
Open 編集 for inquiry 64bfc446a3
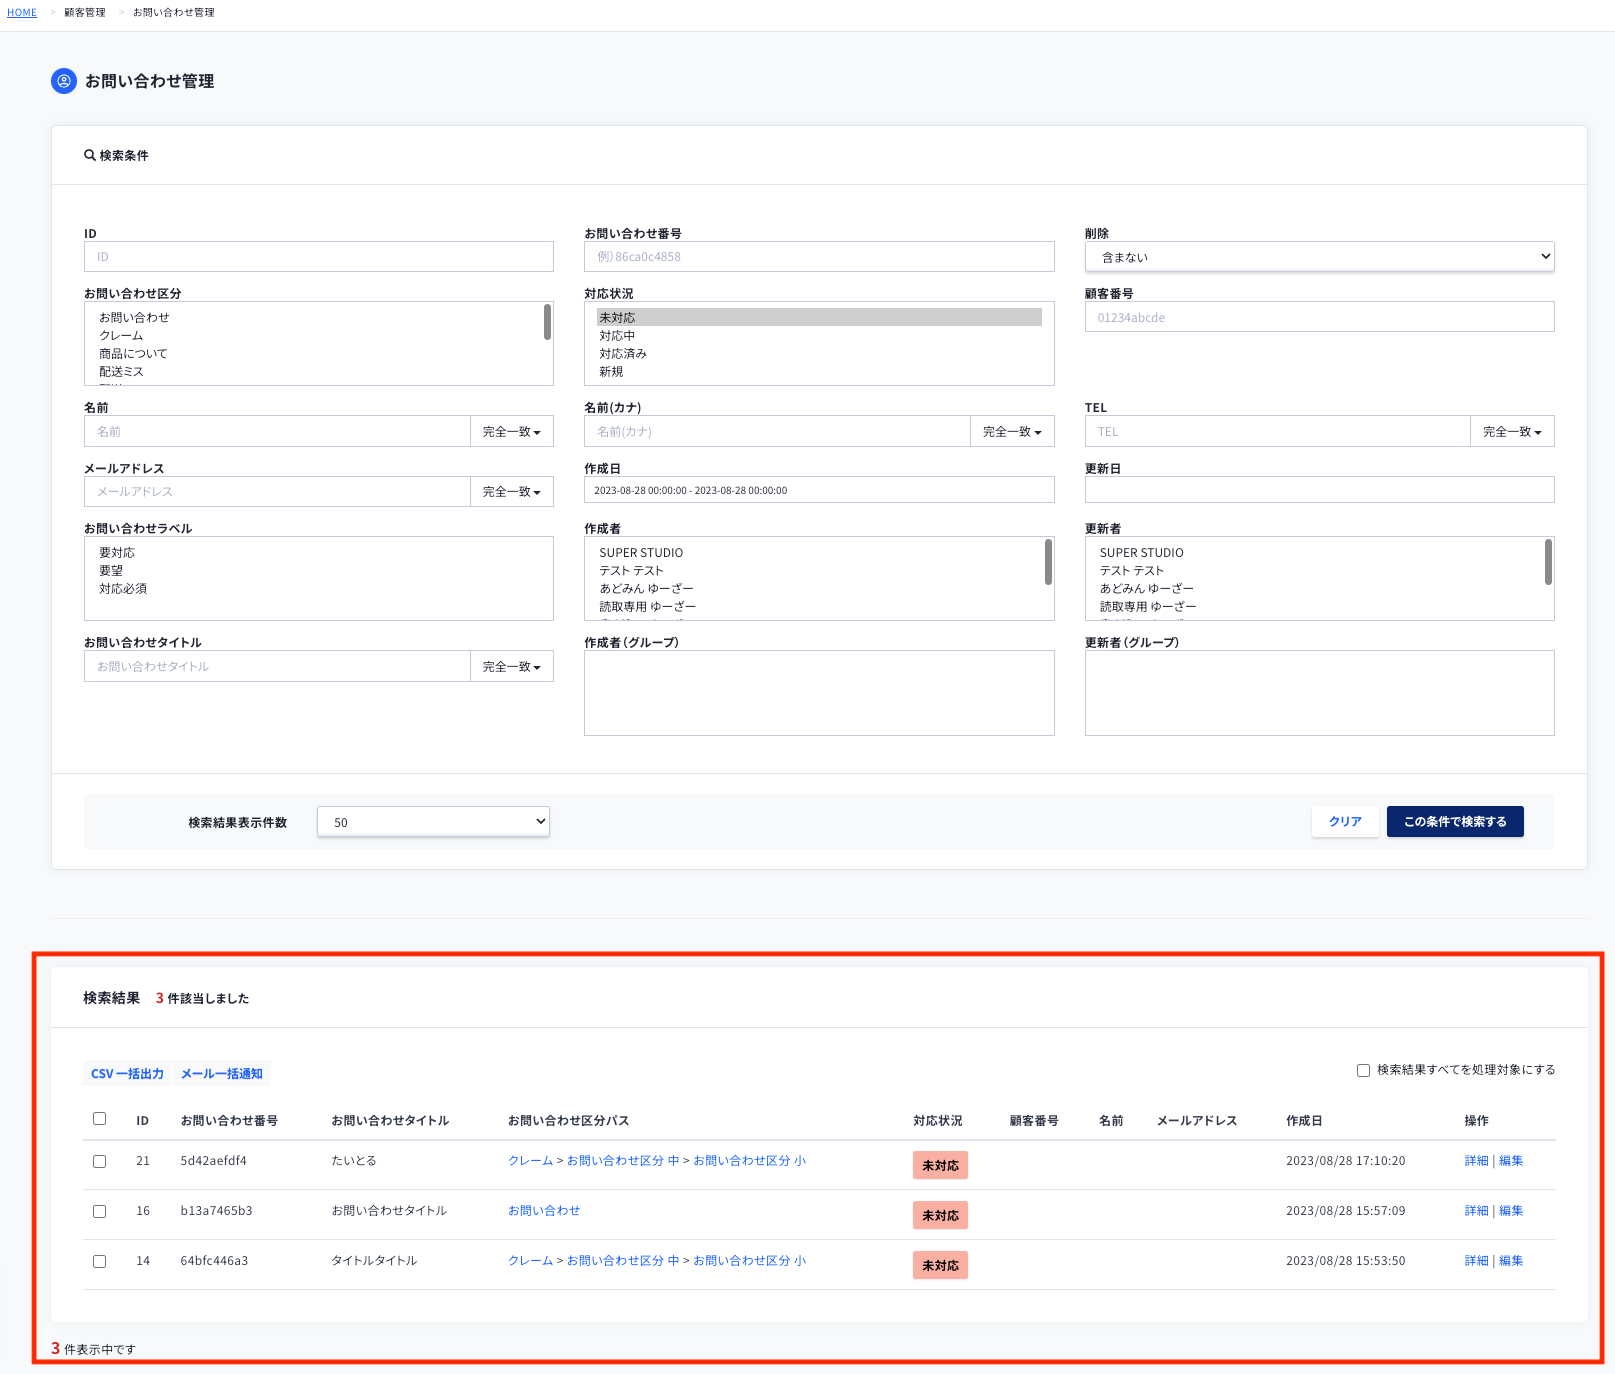pos(1511,1260)
